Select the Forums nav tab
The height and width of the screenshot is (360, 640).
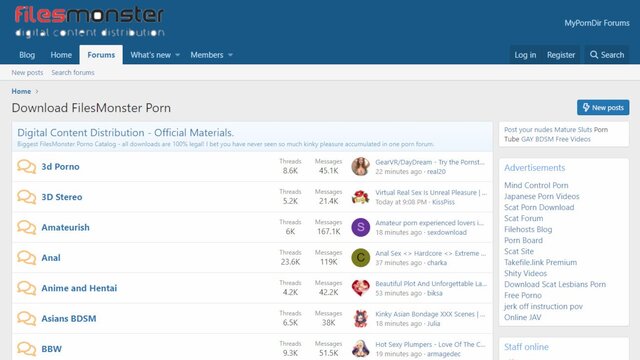(x=101, y=55)
